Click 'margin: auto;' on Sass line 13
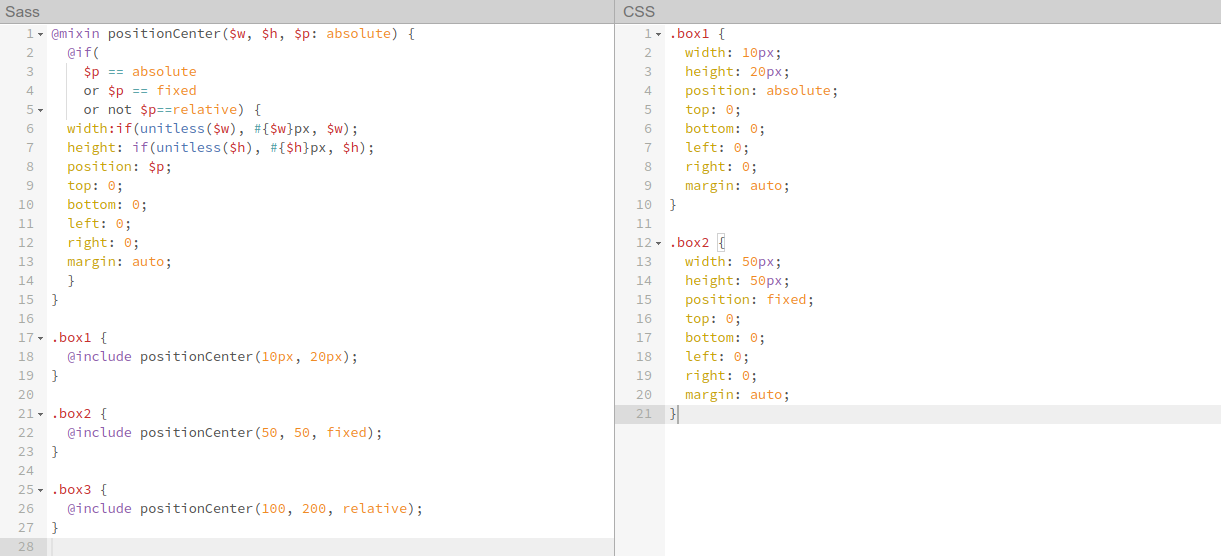This screenshot has width=1221, height=556. click(120, 261)
